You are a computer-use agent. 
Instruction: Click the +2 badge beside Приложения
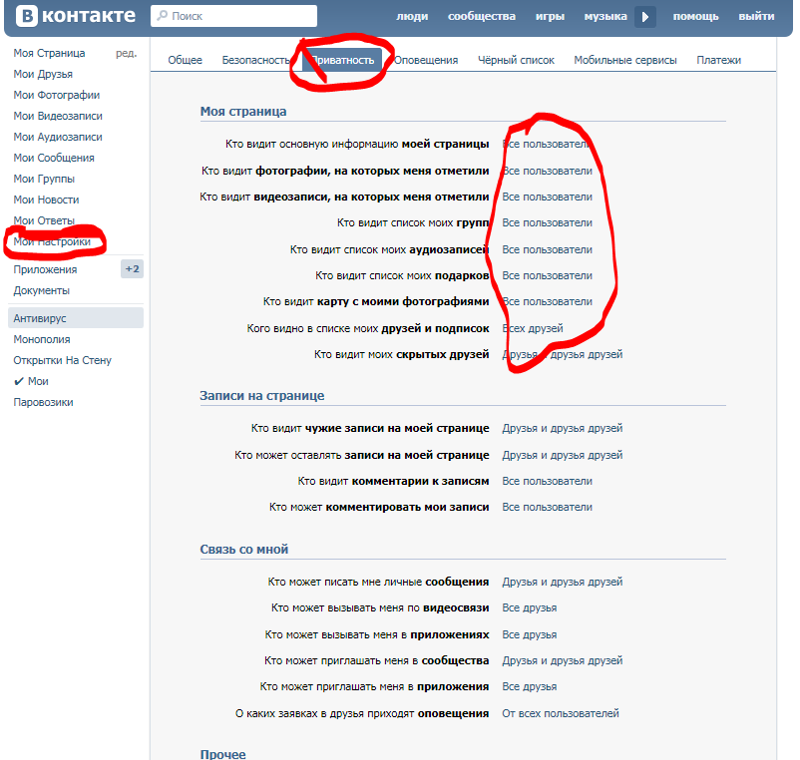tap(132, 269)
